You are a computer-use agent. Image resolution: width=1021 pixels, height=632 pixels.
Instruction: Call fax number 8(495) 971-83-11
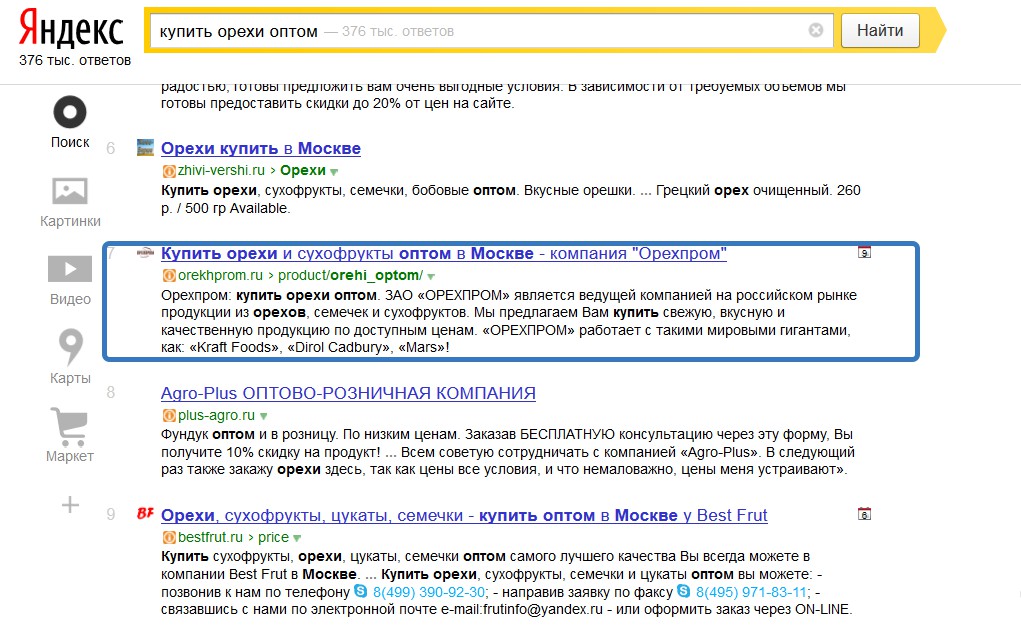751,592
